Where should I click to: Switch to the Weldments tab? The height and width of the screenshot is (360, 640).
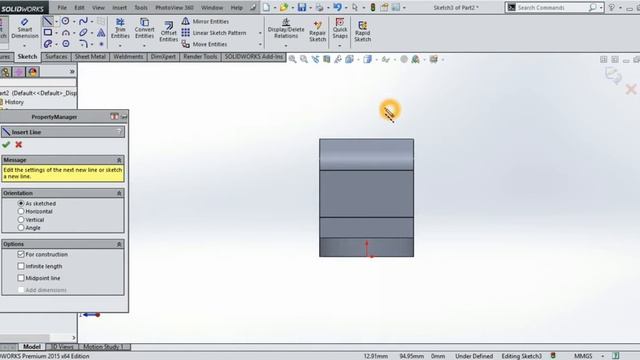128,57
